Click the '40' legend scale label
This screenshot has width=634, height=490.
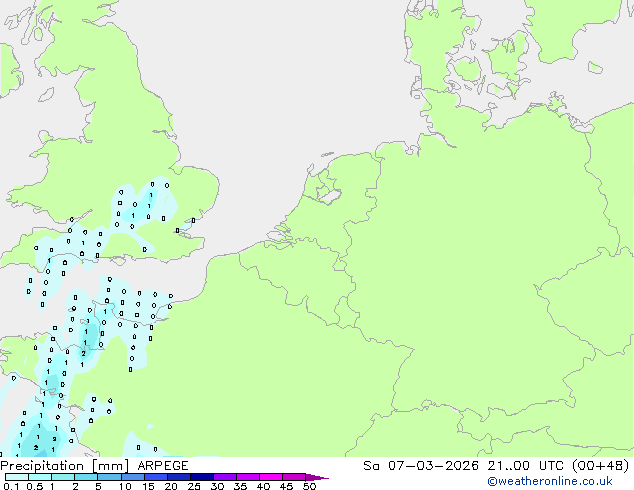(x=263, y=486)
